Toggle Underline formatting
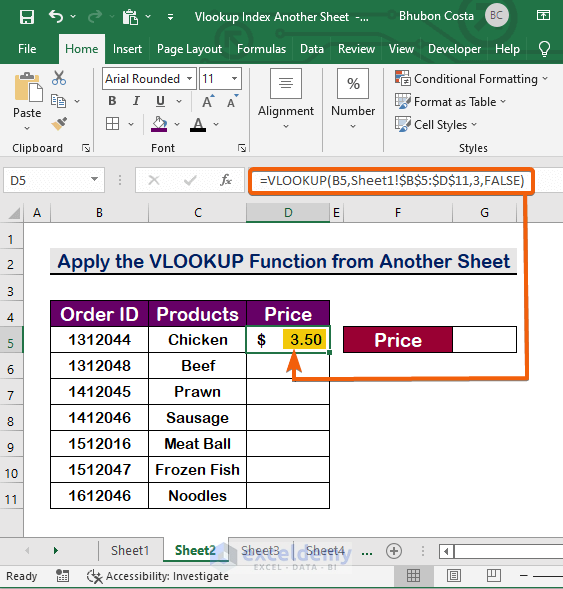The width and height of the screenshot is (563, 589). click(160, 101)
